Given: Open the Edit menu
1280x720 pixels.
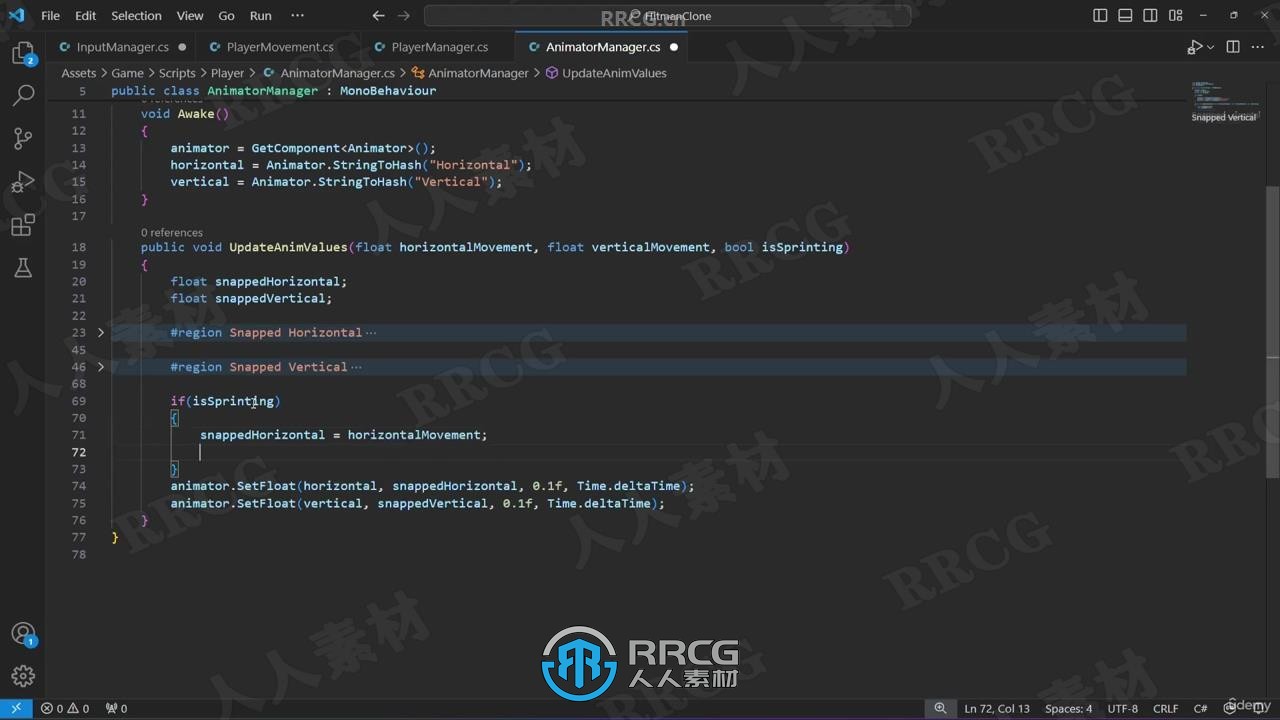Looking at the screenshot, I should [86, 16].
